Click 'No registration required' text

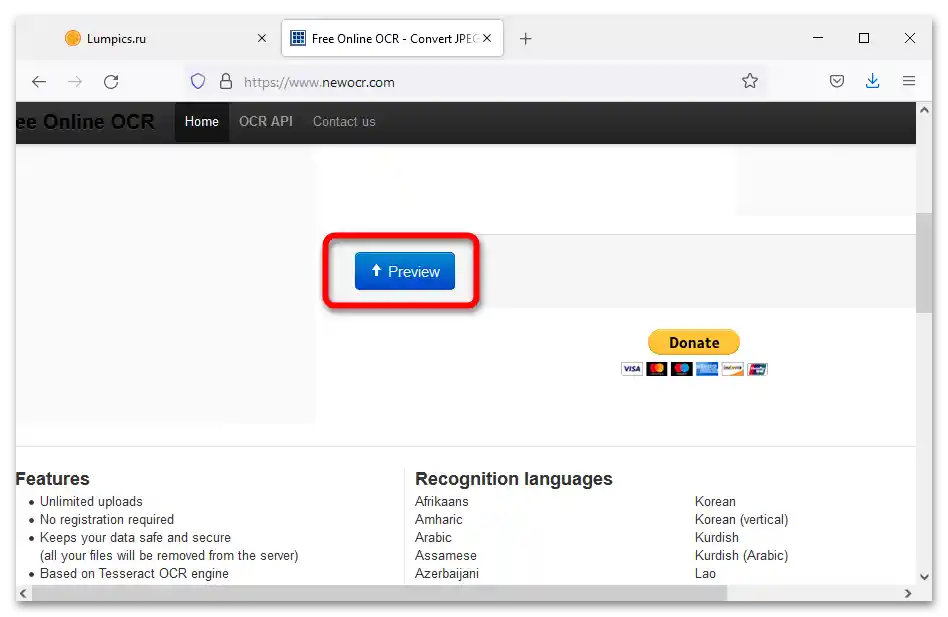[107, 520]
